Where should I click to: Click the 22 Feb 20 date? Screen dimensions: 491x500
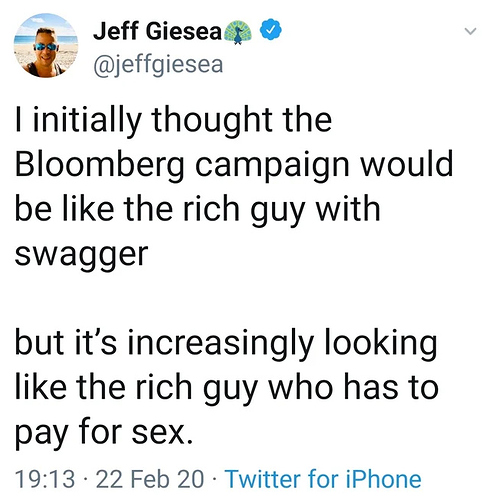pyautogui.click(x=150, y=479)
